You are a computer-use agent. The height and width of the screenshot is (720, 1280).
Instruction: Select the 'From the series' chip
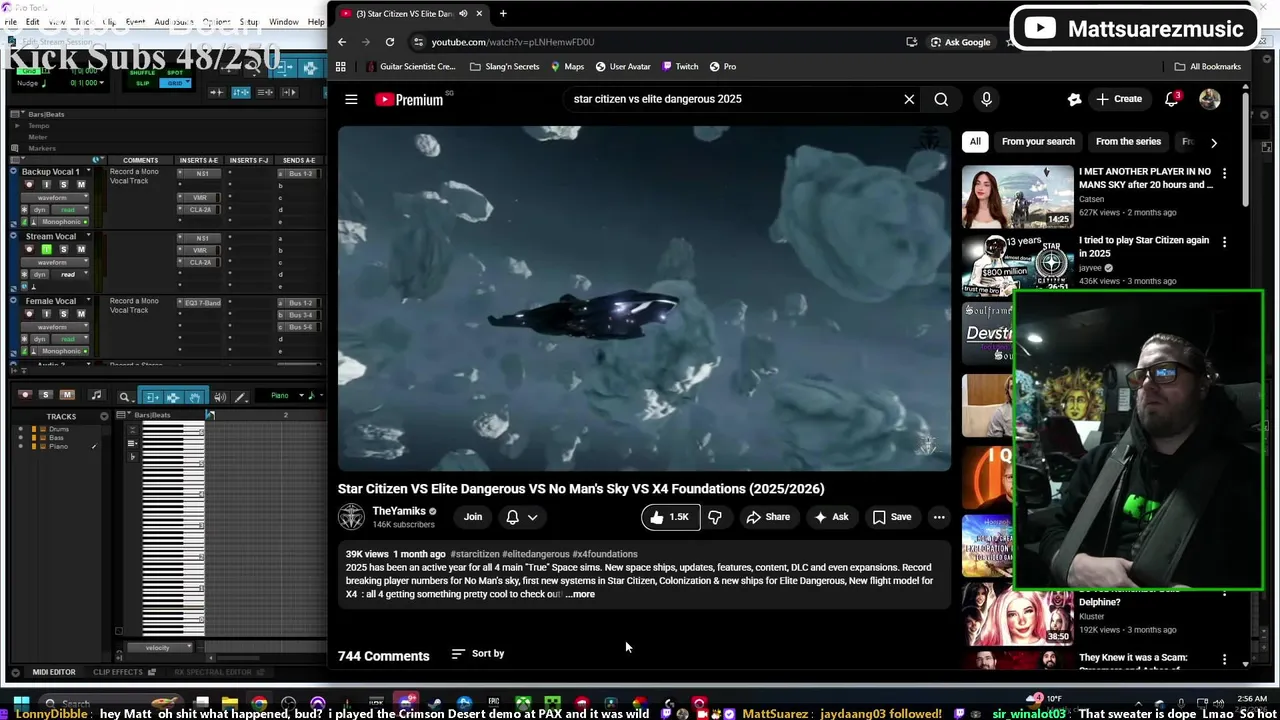tap(1128, 142)
